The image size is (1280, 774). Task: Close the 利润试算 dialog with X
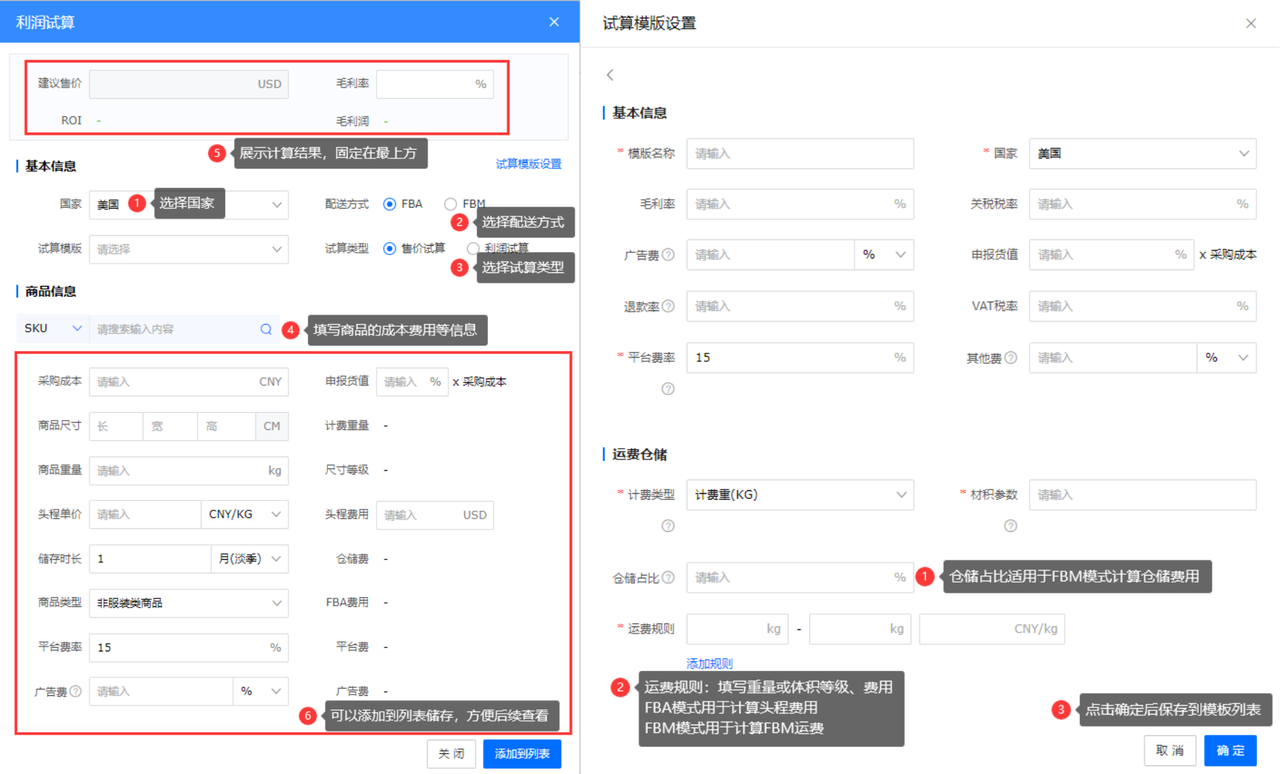pyautogui.click(x=554, y=22)
